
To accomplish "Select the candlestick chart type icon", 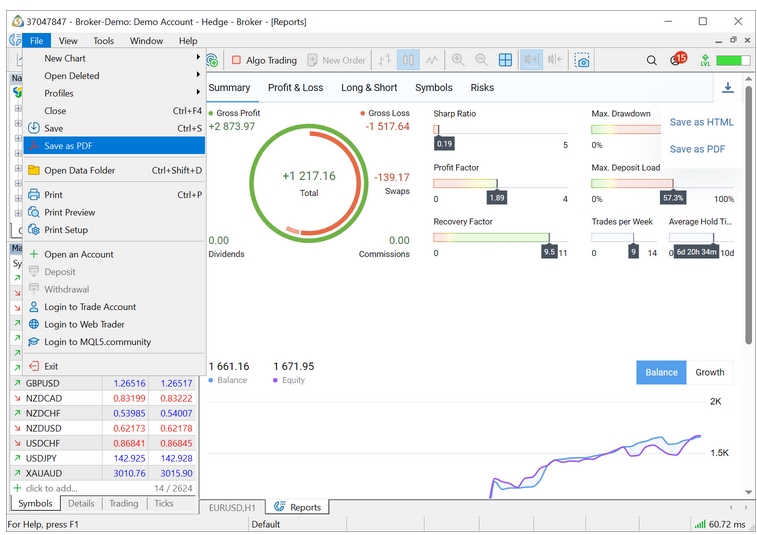I will point(408,61).
